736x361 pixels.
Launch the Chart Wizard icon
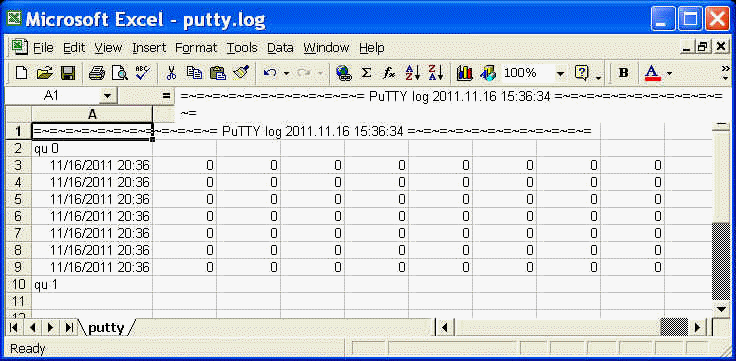(x=464, y=73)
